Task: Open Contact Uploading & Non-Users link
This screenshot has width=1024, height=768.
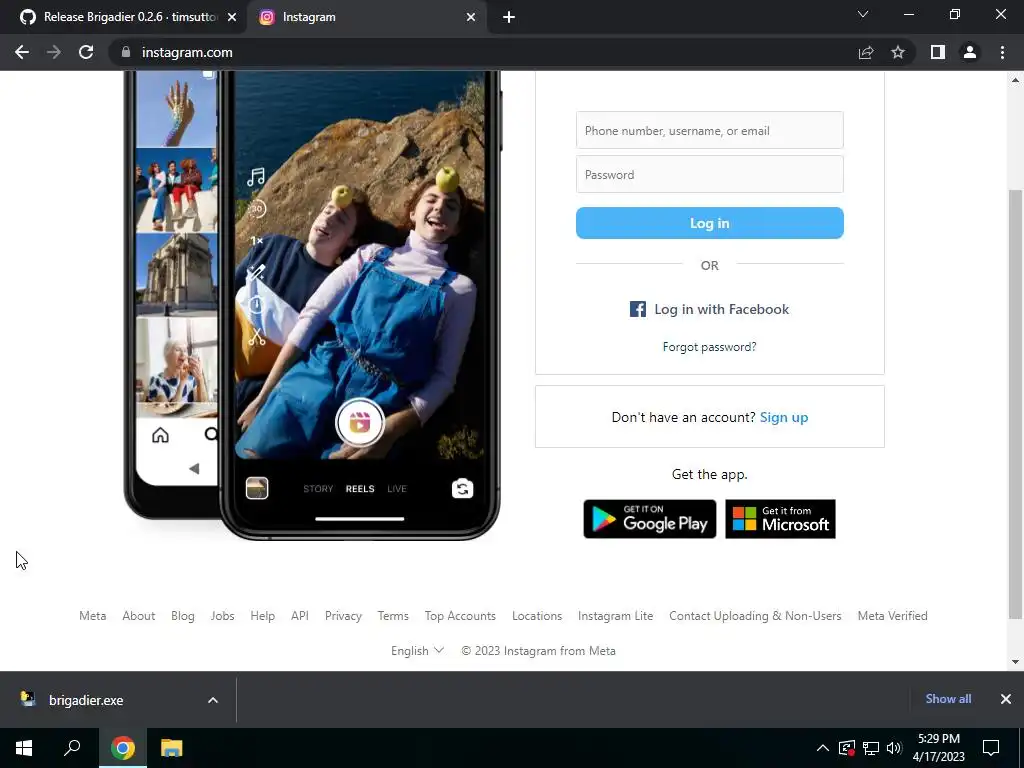Action: 755,616
